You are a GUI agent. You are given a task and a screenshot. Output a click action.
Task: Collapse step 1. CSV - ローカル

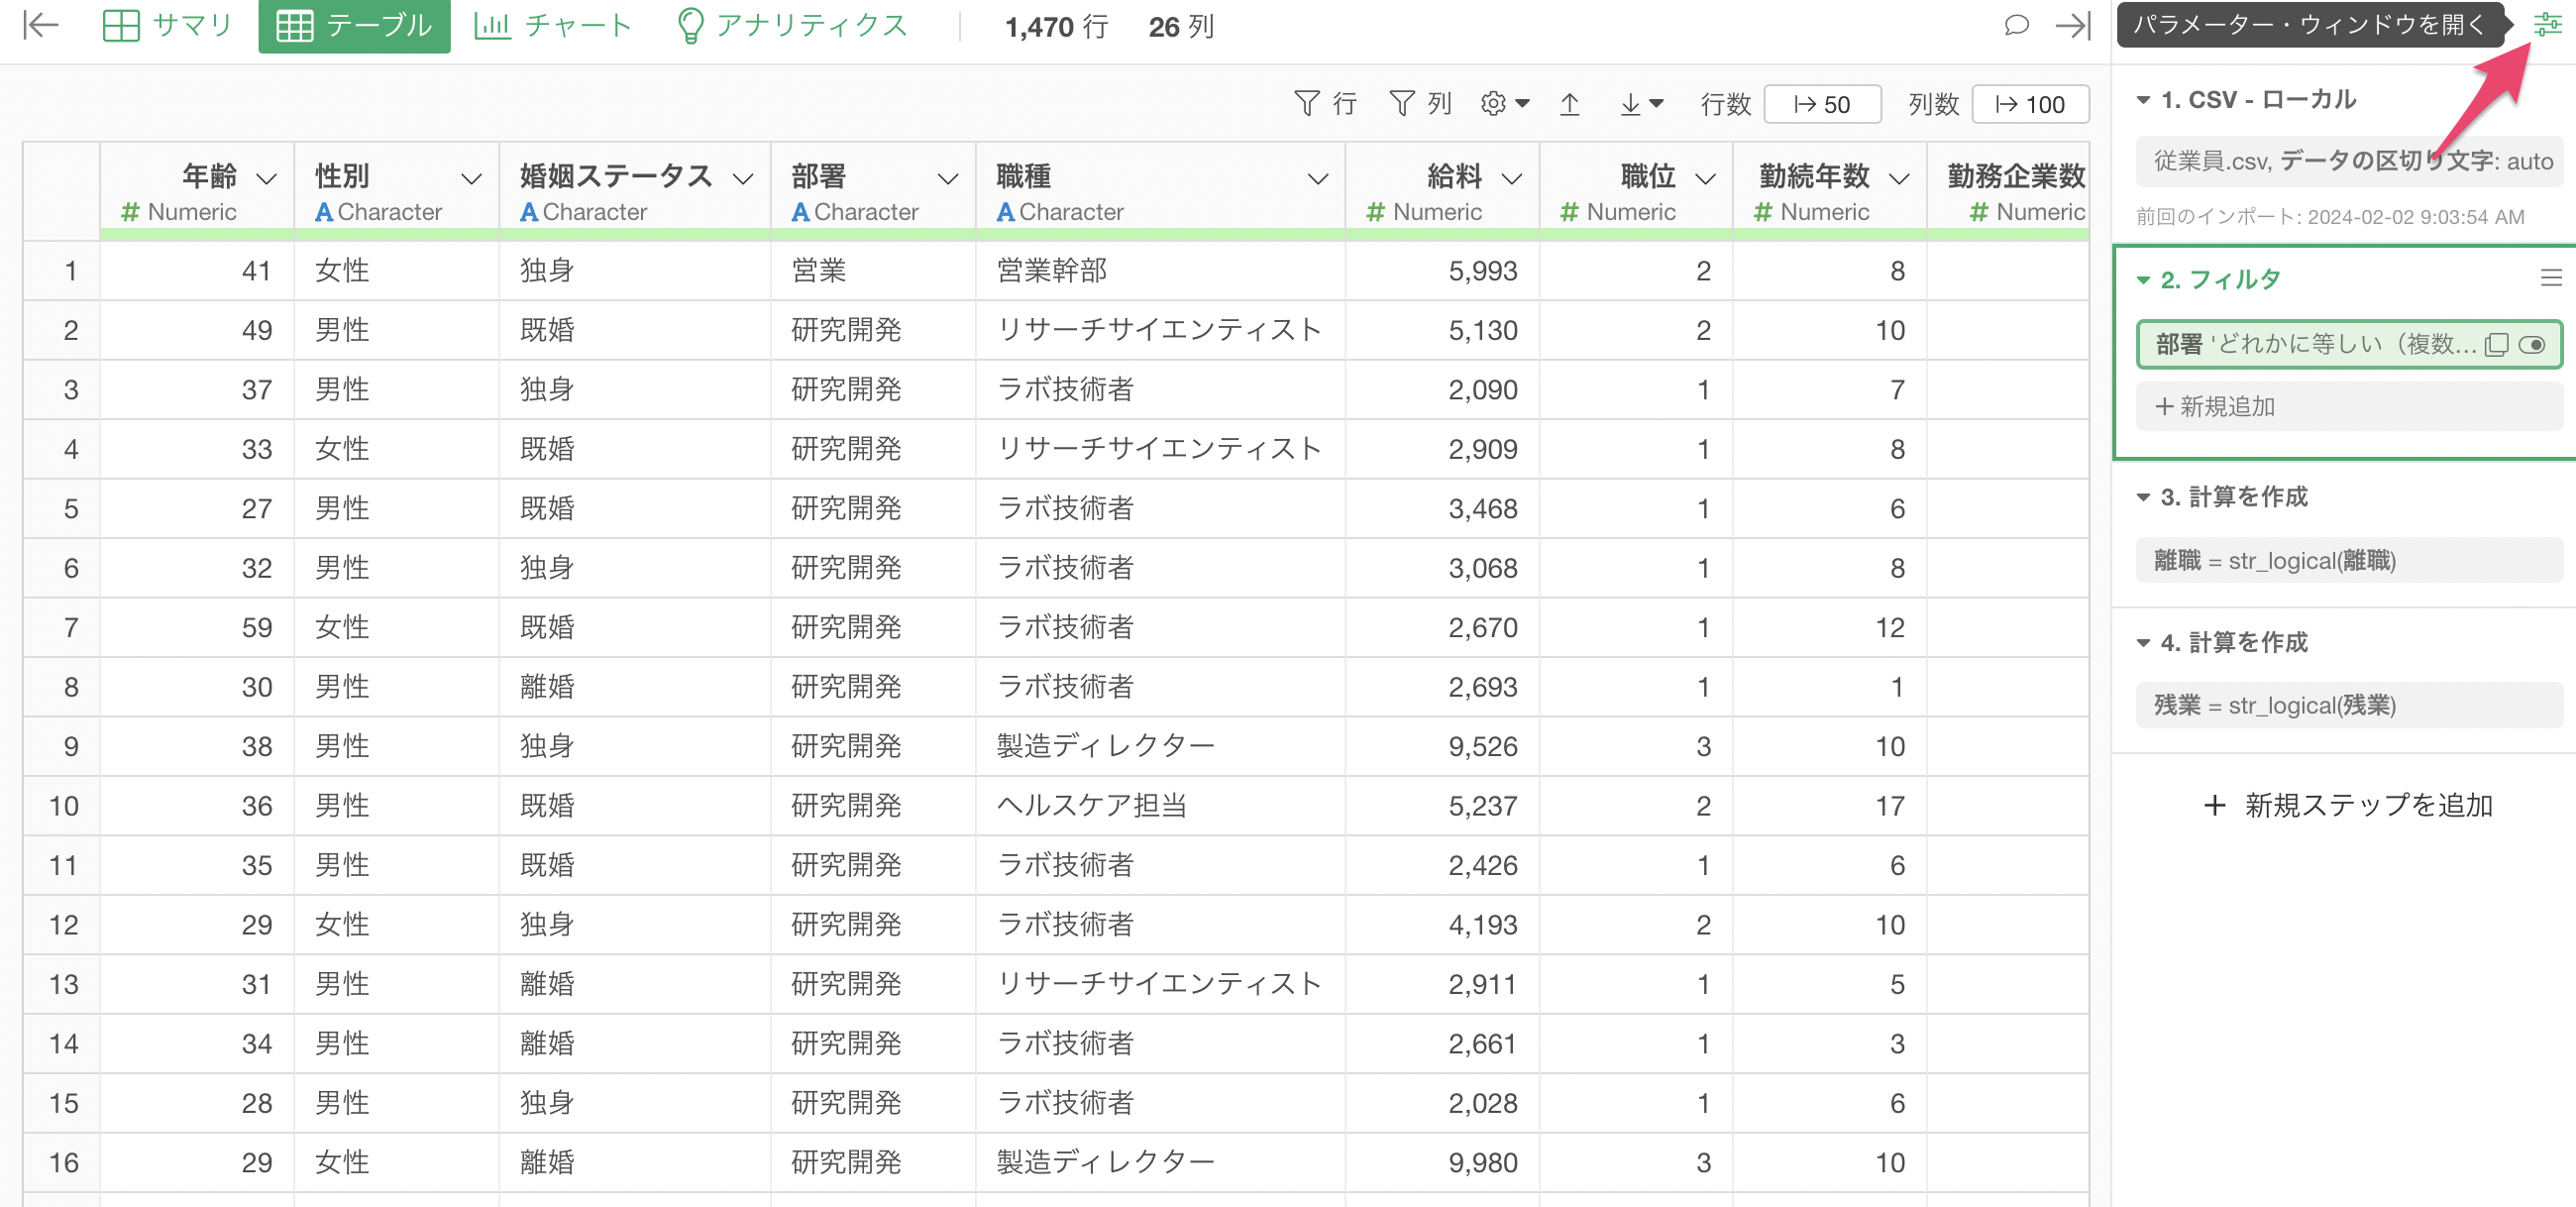tap(2143, 100)
